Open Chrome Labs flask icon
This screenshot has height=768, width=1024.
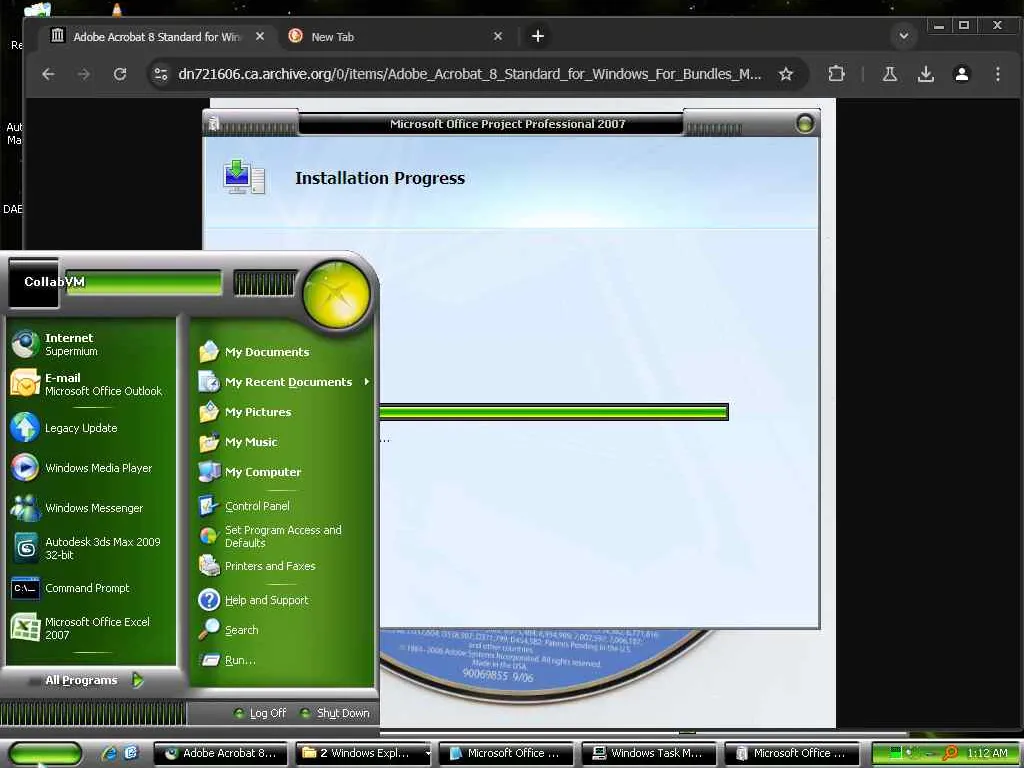pyautogui.click(x=889, y=74)
